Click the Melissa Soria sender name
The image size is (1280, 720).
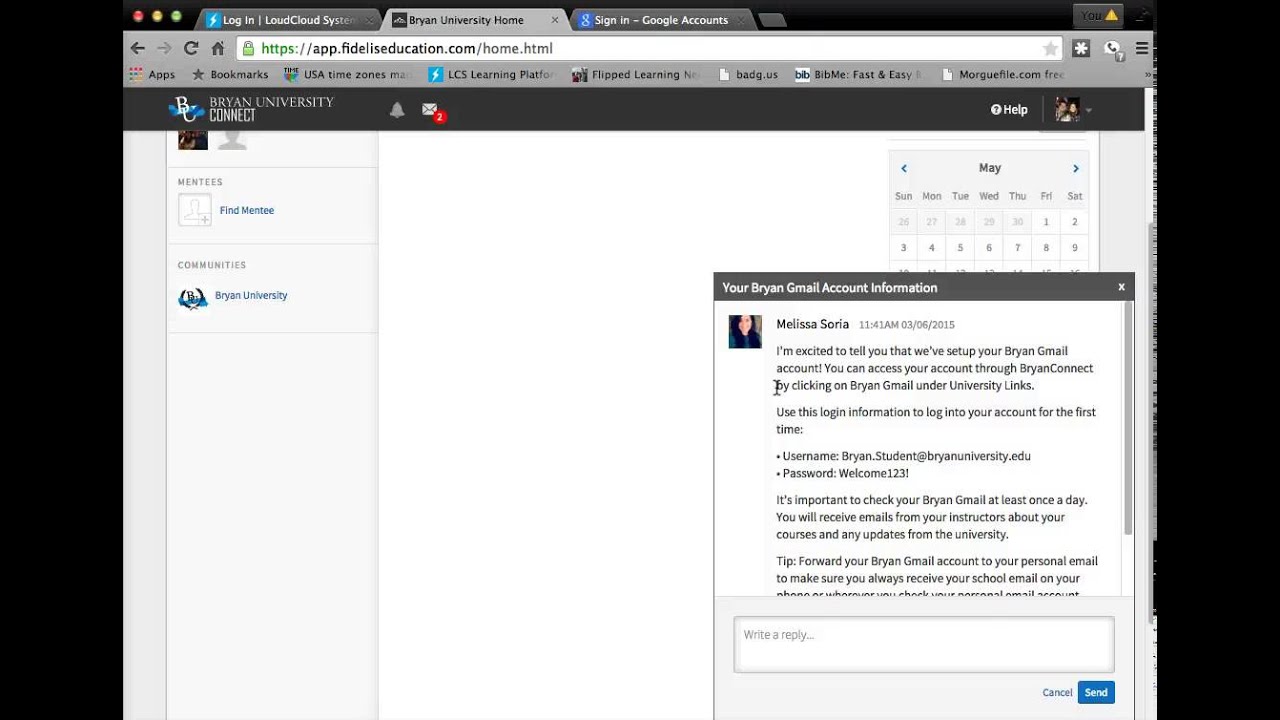[x=812, y=324]
